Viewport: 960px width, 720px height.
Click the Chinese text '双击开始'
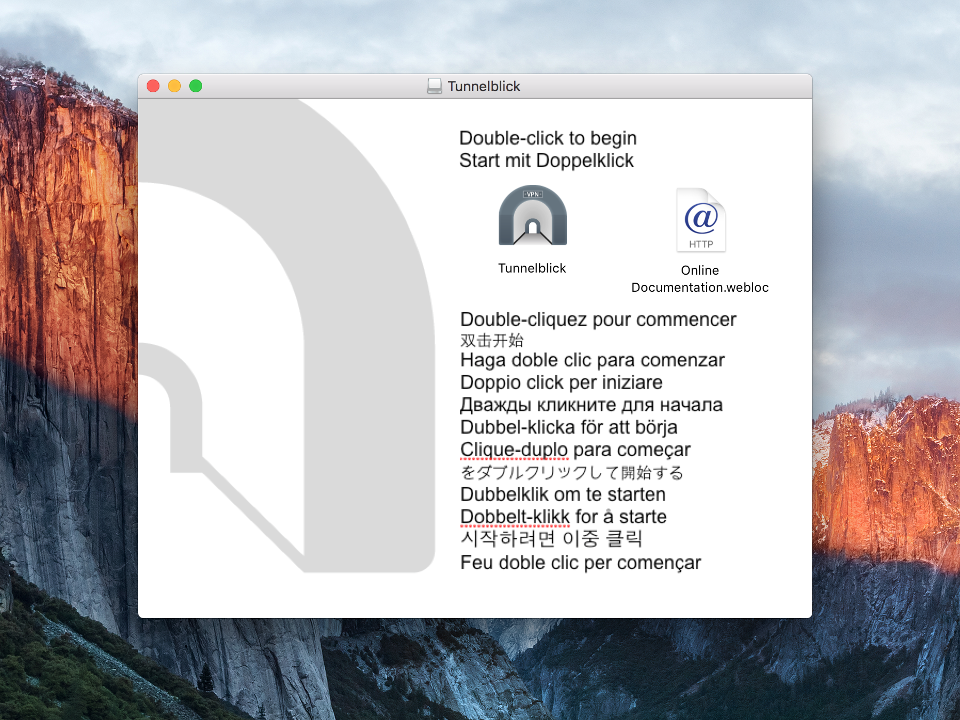pos(492,340)
